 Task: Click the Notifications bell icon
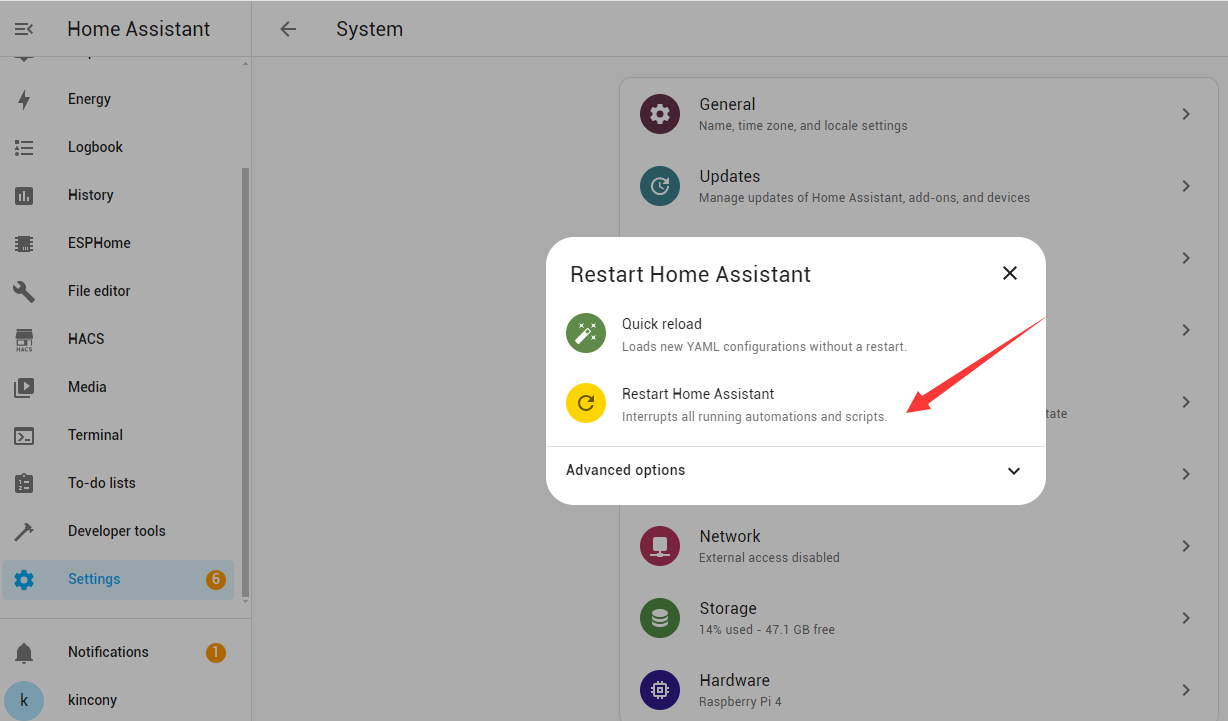coord(24,652)
